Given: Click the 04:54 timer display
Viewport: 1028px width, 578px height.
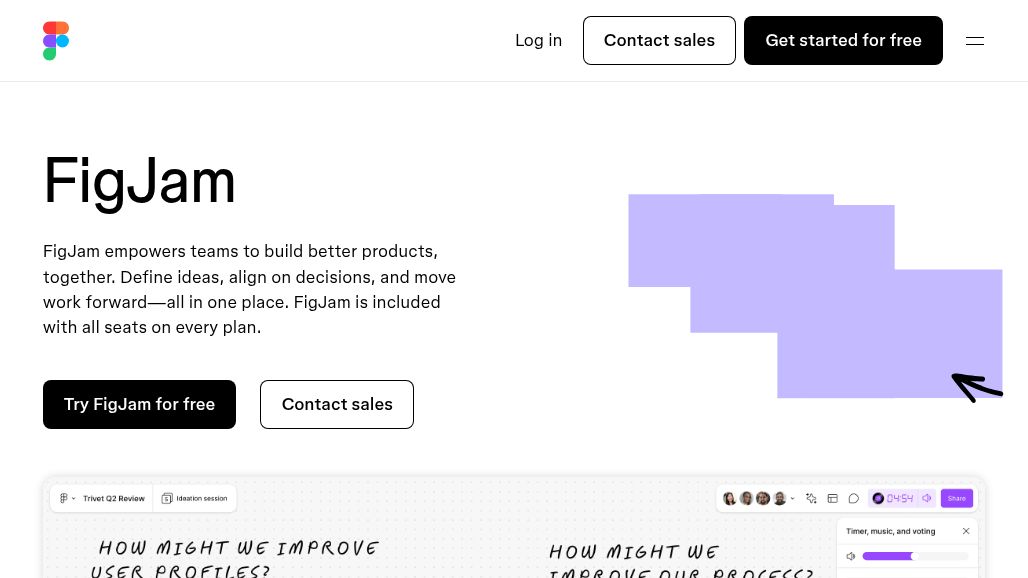Looking at the screenshot, I should [899, 498].
